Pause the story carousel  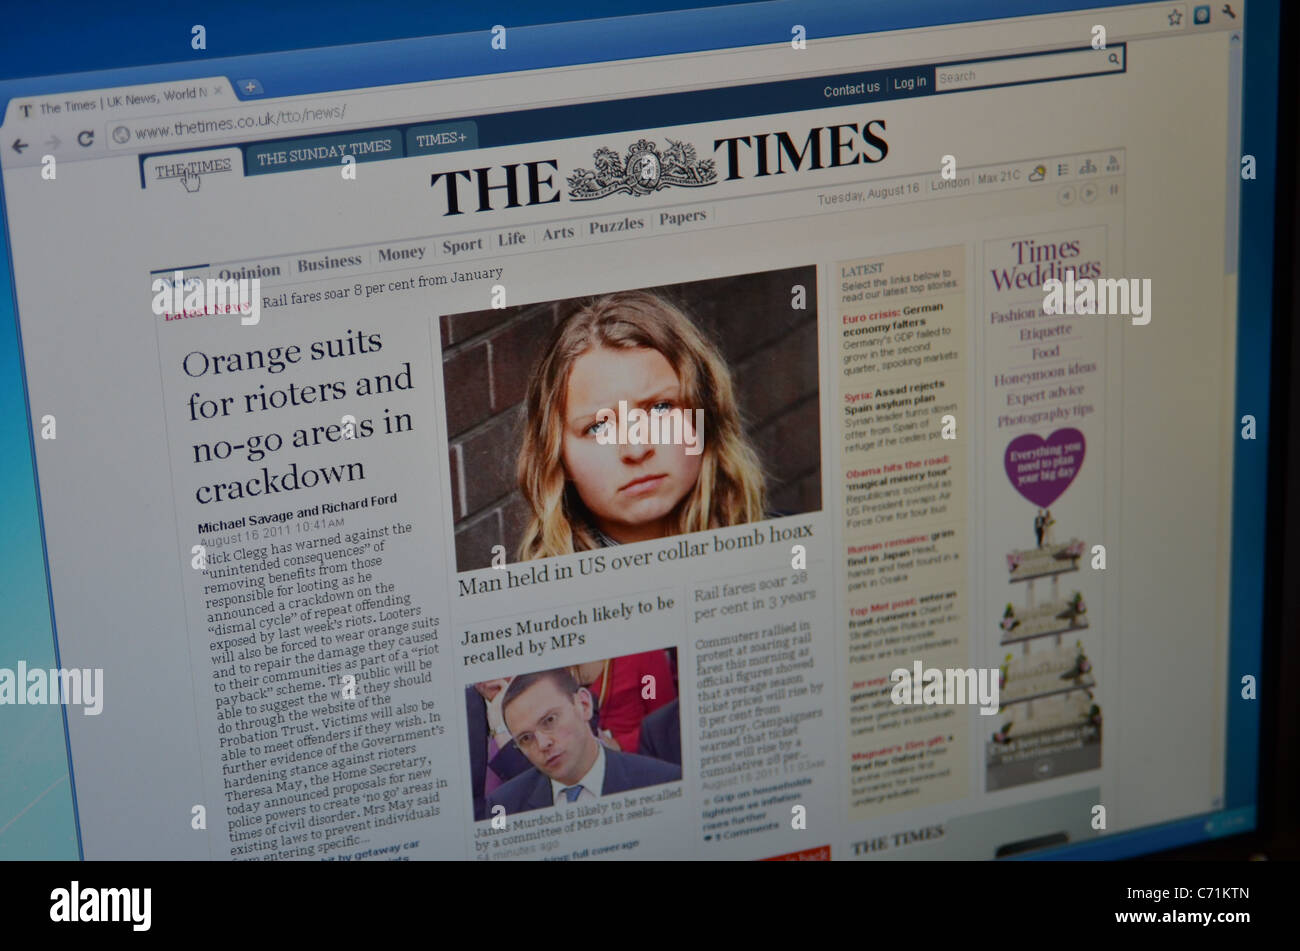(1114, 190)
